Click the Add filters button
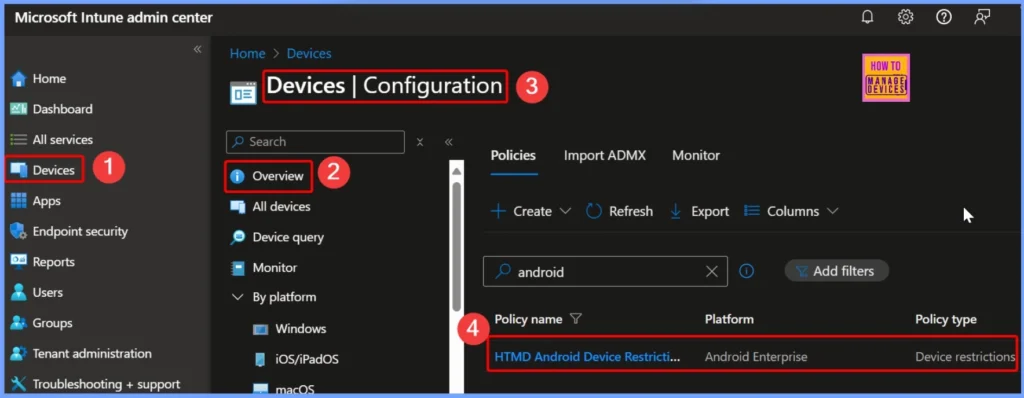1024x398 pixels. tap(837, 271)
